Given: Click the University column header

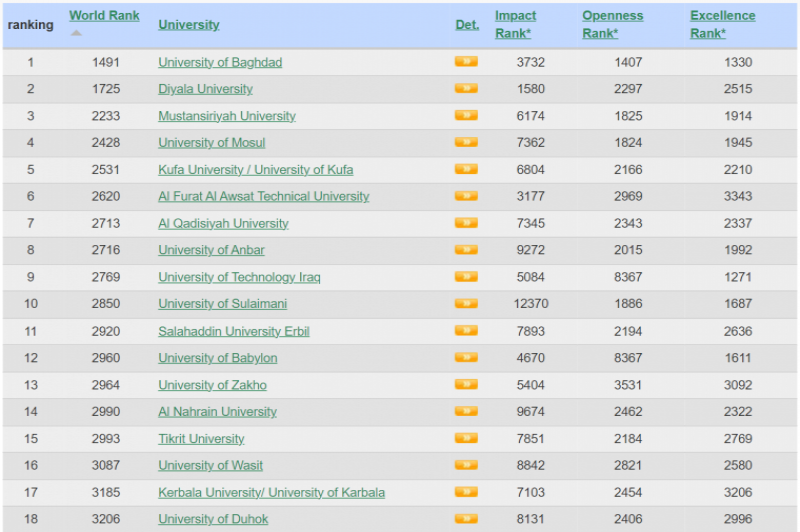Looking at the screenshot, I should pos(188,24).
